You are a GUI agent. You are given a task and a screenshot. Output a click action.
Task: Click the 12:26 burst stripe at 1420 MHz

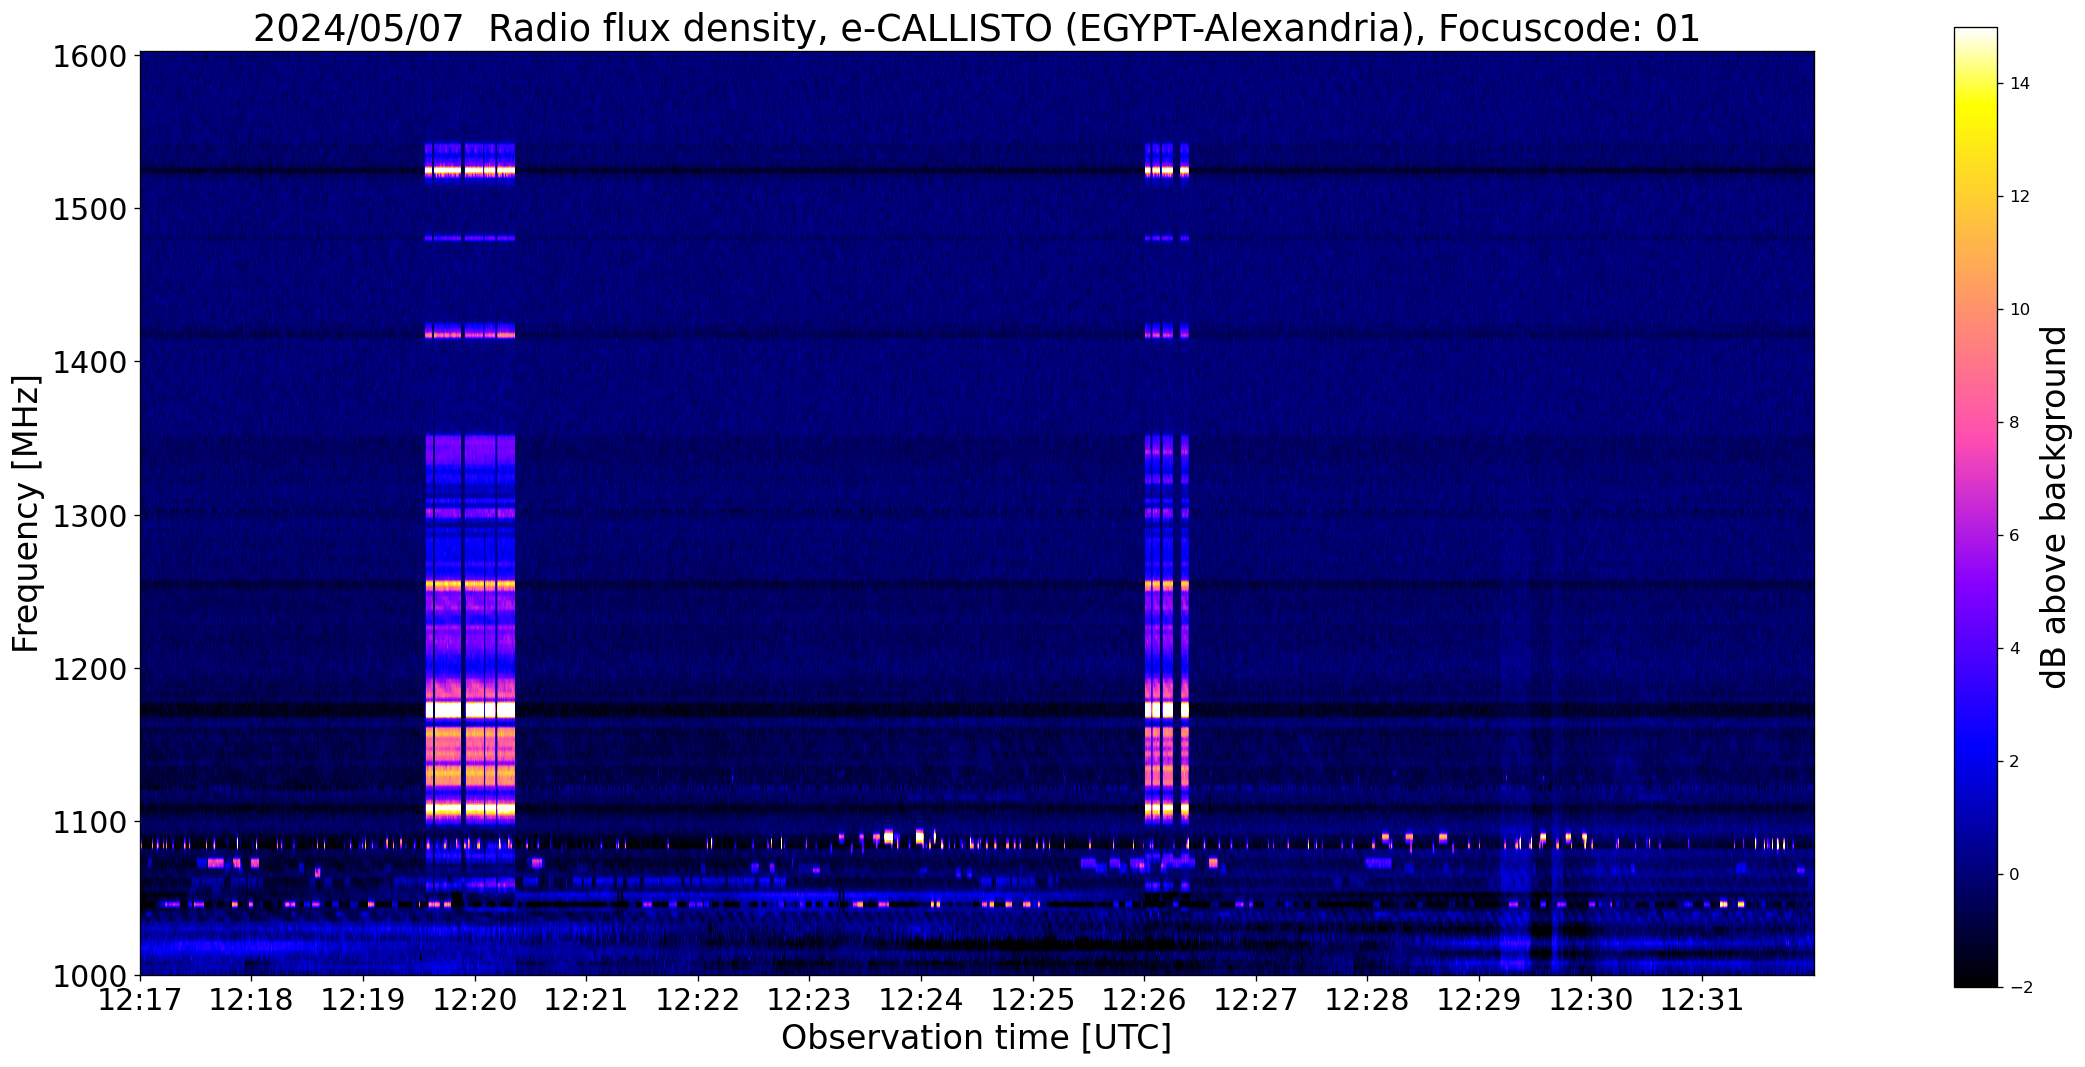[1167, 333]
